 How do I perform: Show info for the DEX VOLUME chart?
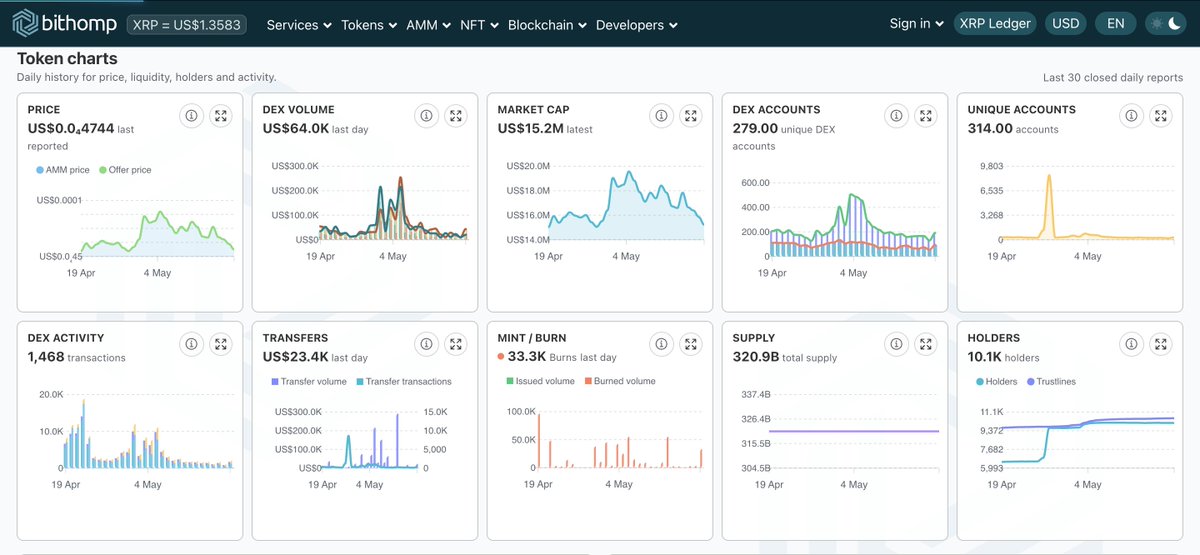pyautogui.click(x=426, y=116)
